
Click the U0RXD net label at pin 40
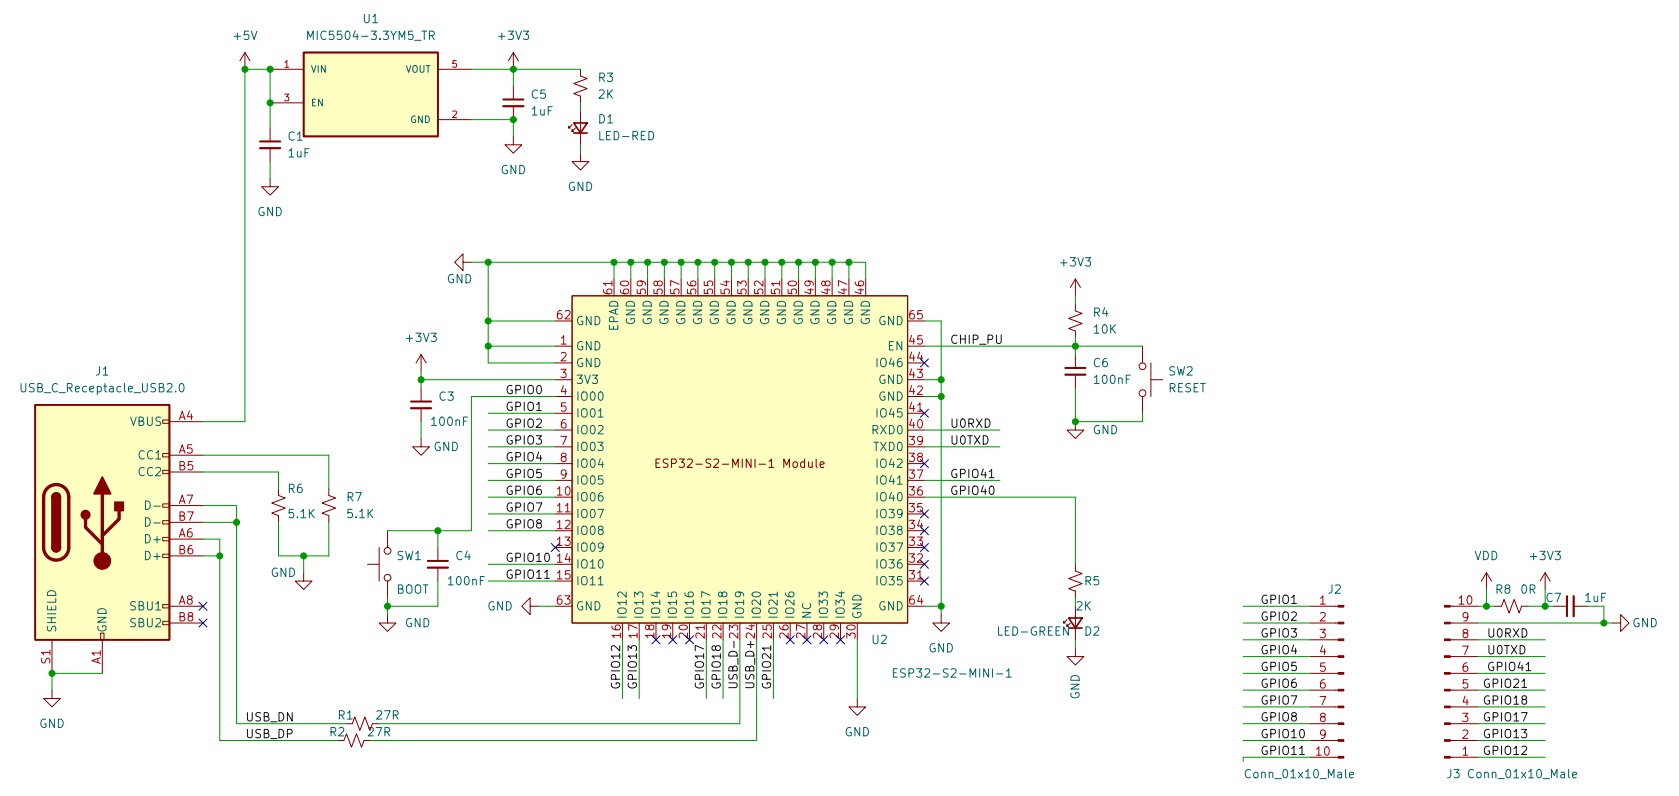tap(971, 423)
